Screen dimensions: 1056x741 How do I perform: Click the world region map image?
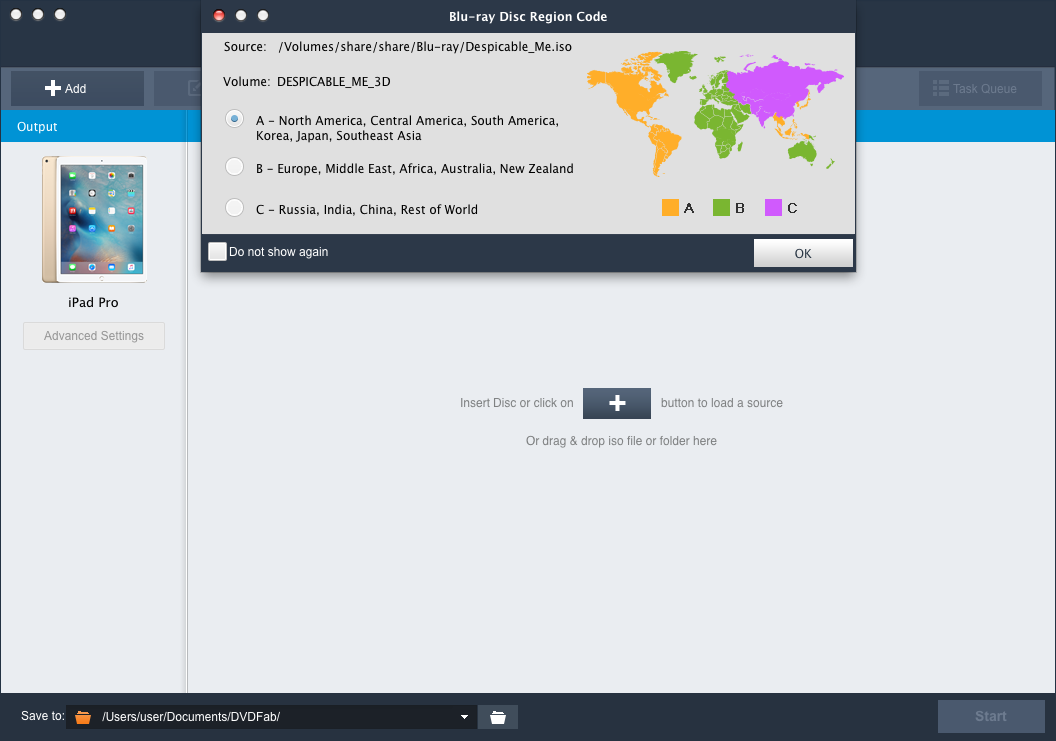(x=715, y=113)
